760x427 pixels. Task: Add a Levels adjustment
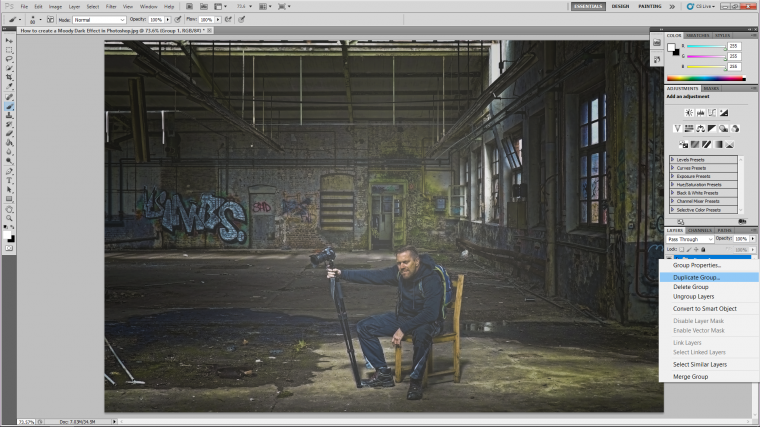coord(700,113)
